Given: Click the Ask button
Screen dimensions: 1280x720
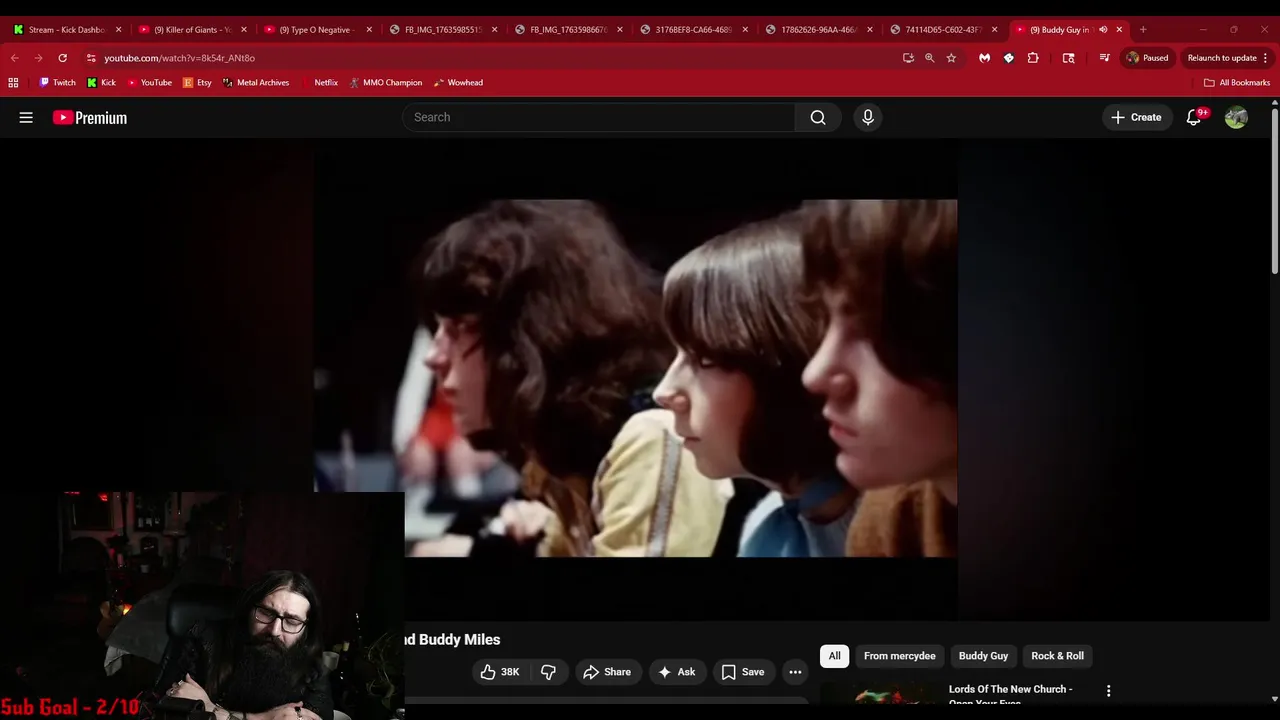Looking at the screenshot, I should (676, 672).
